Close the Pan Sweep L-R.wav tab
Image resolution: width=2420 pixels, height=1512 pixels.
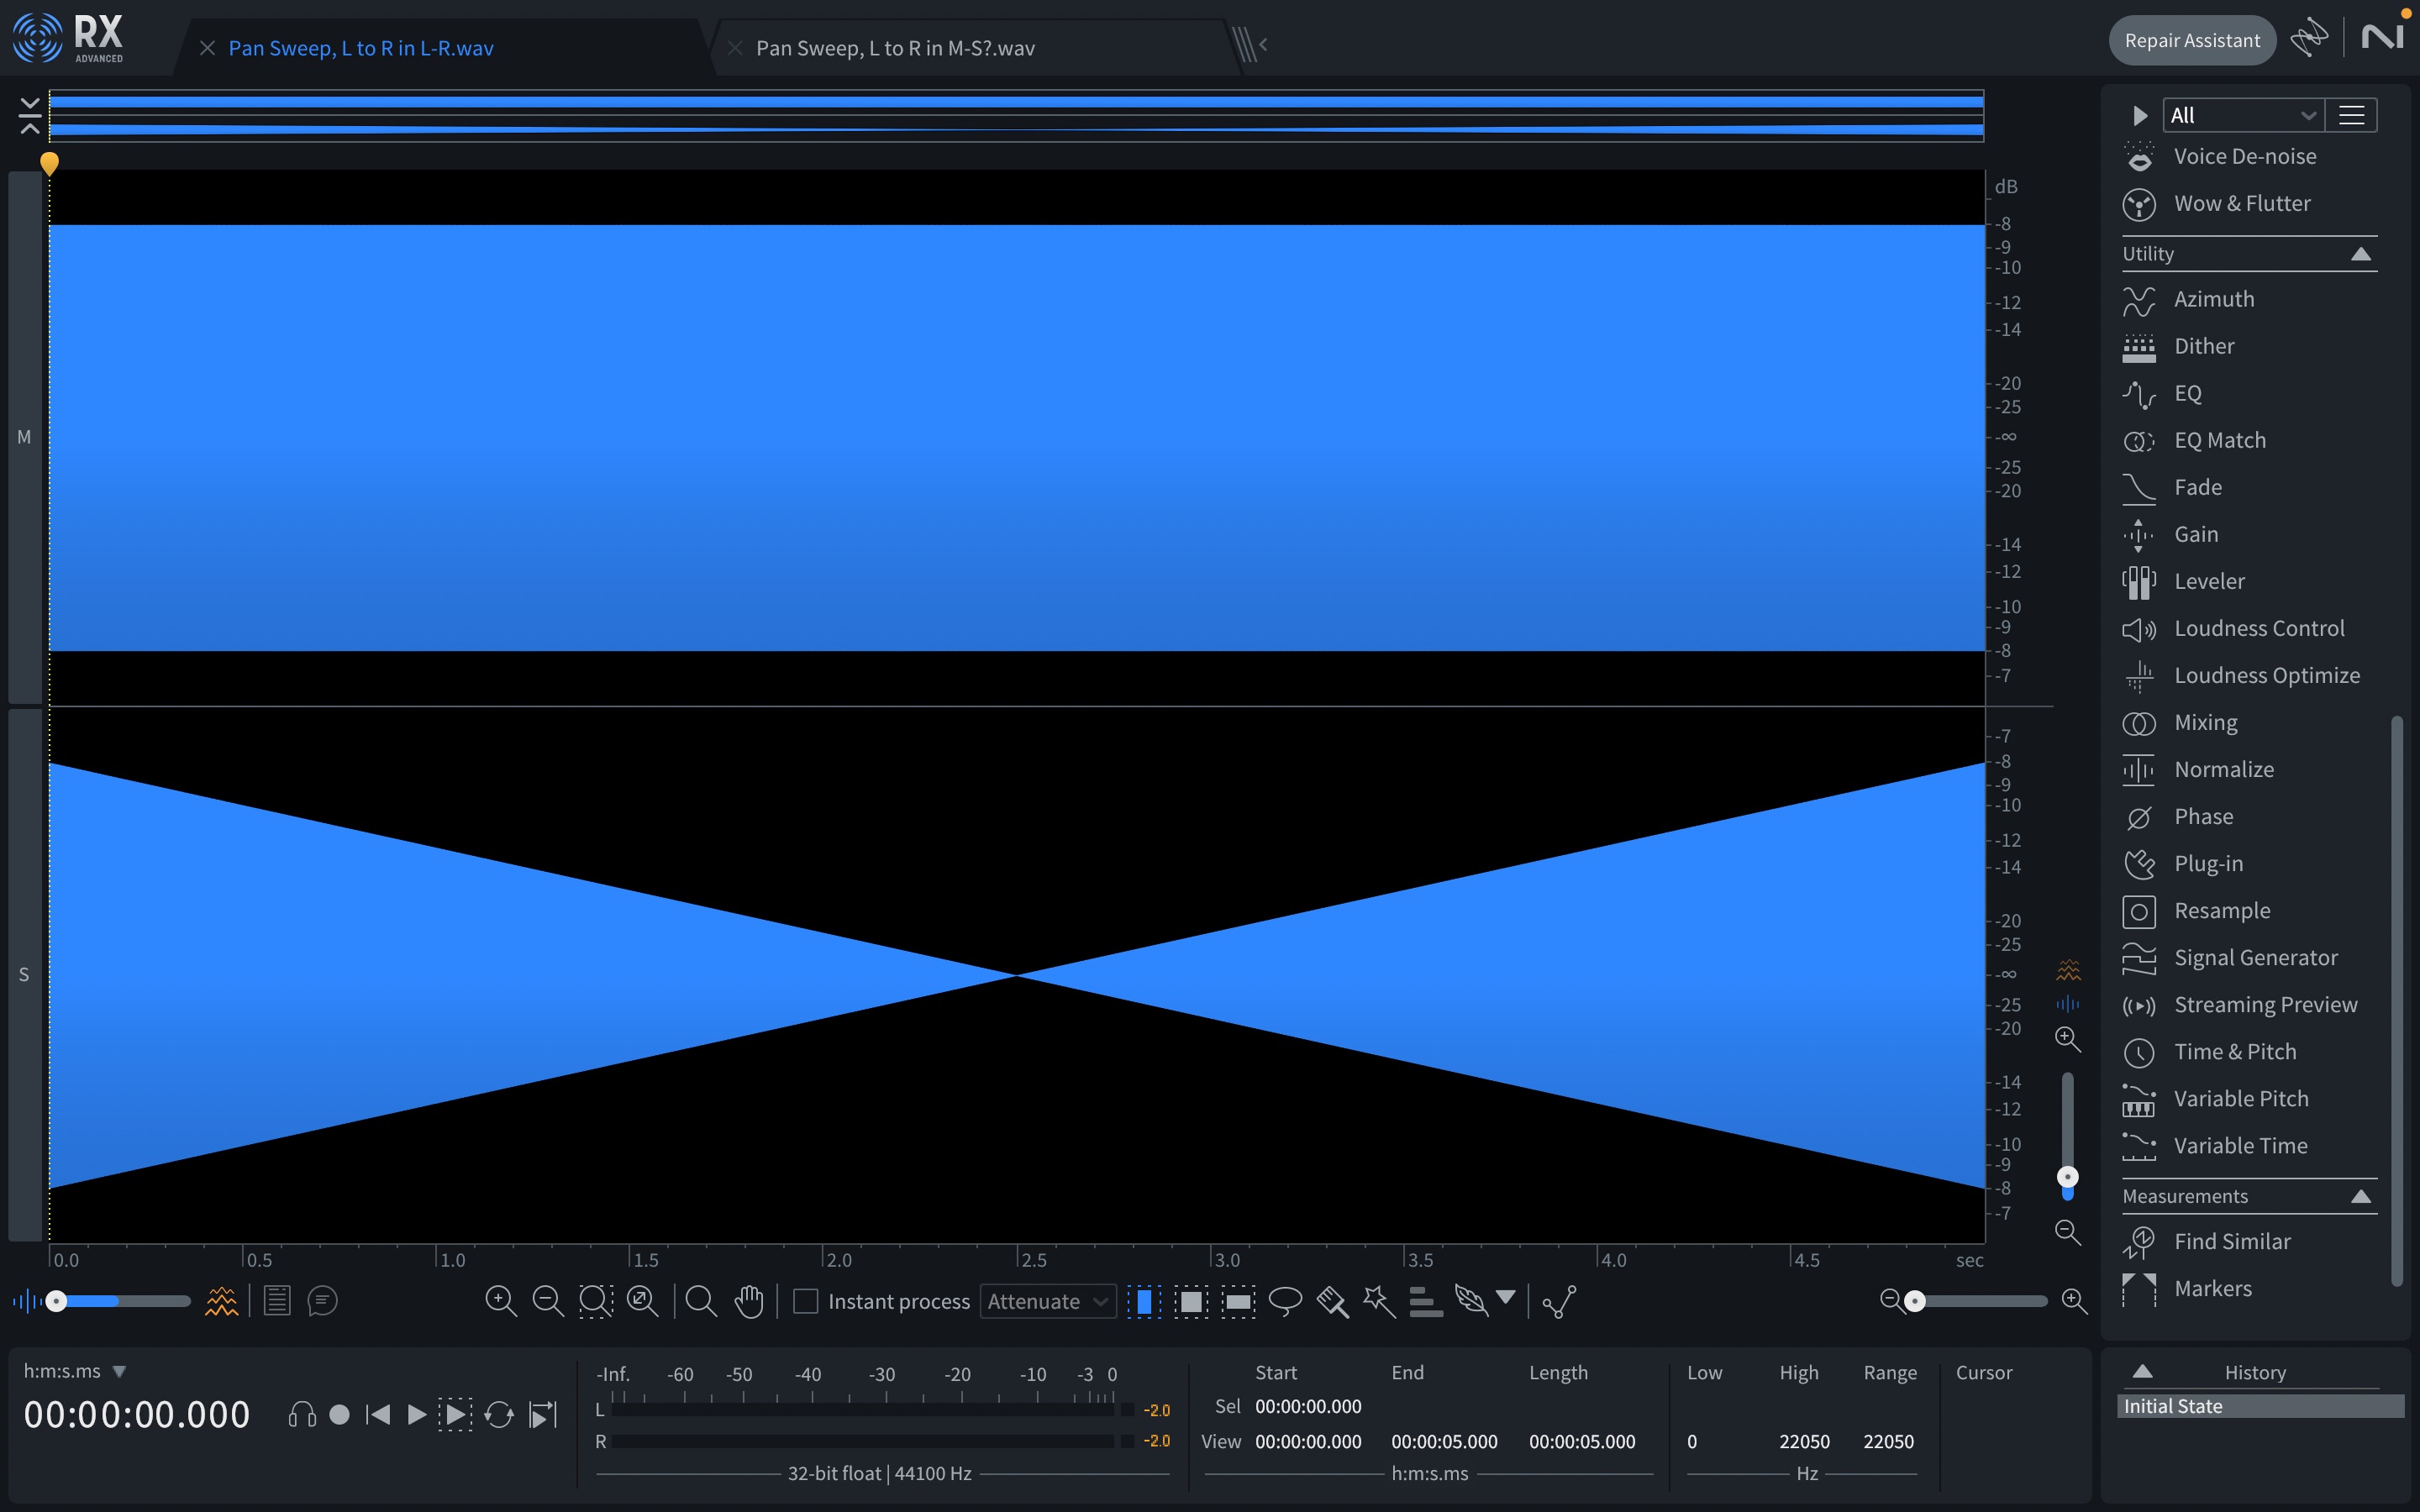tap(207, 48)
